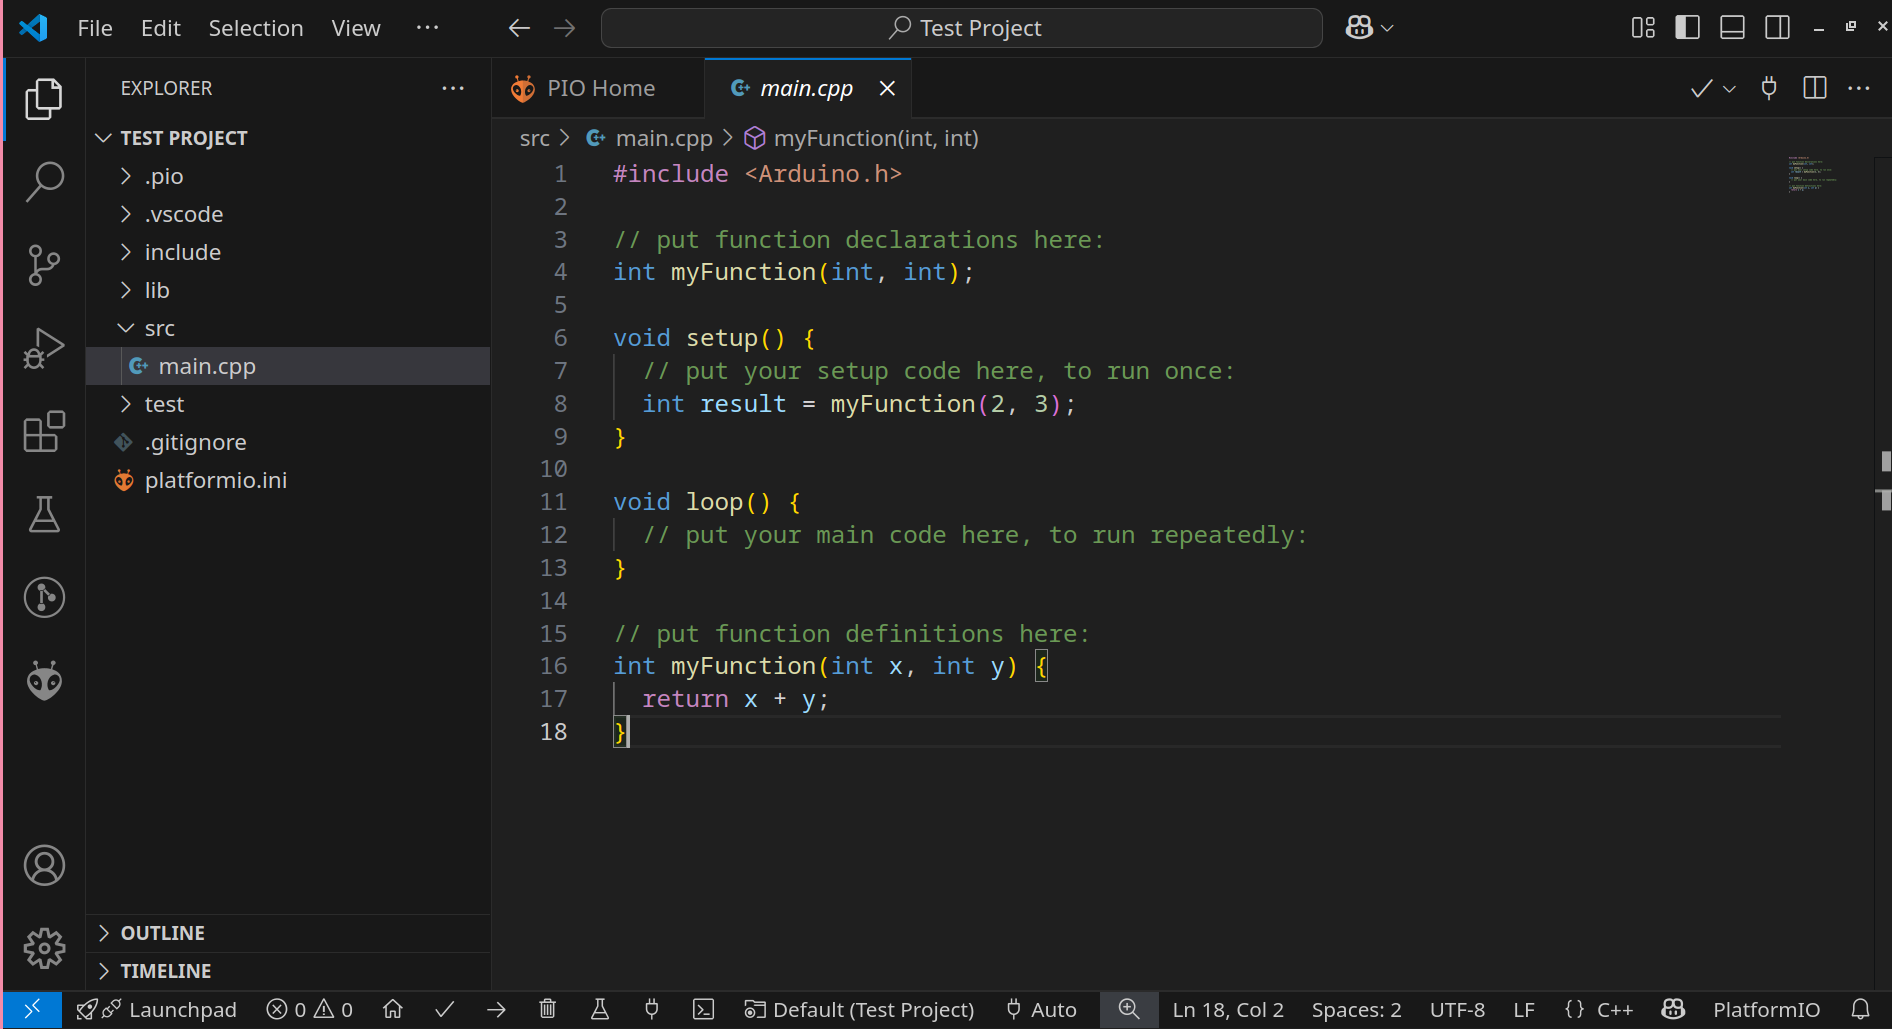Click the Launchpad status bar item

(x=156, y=1010)
